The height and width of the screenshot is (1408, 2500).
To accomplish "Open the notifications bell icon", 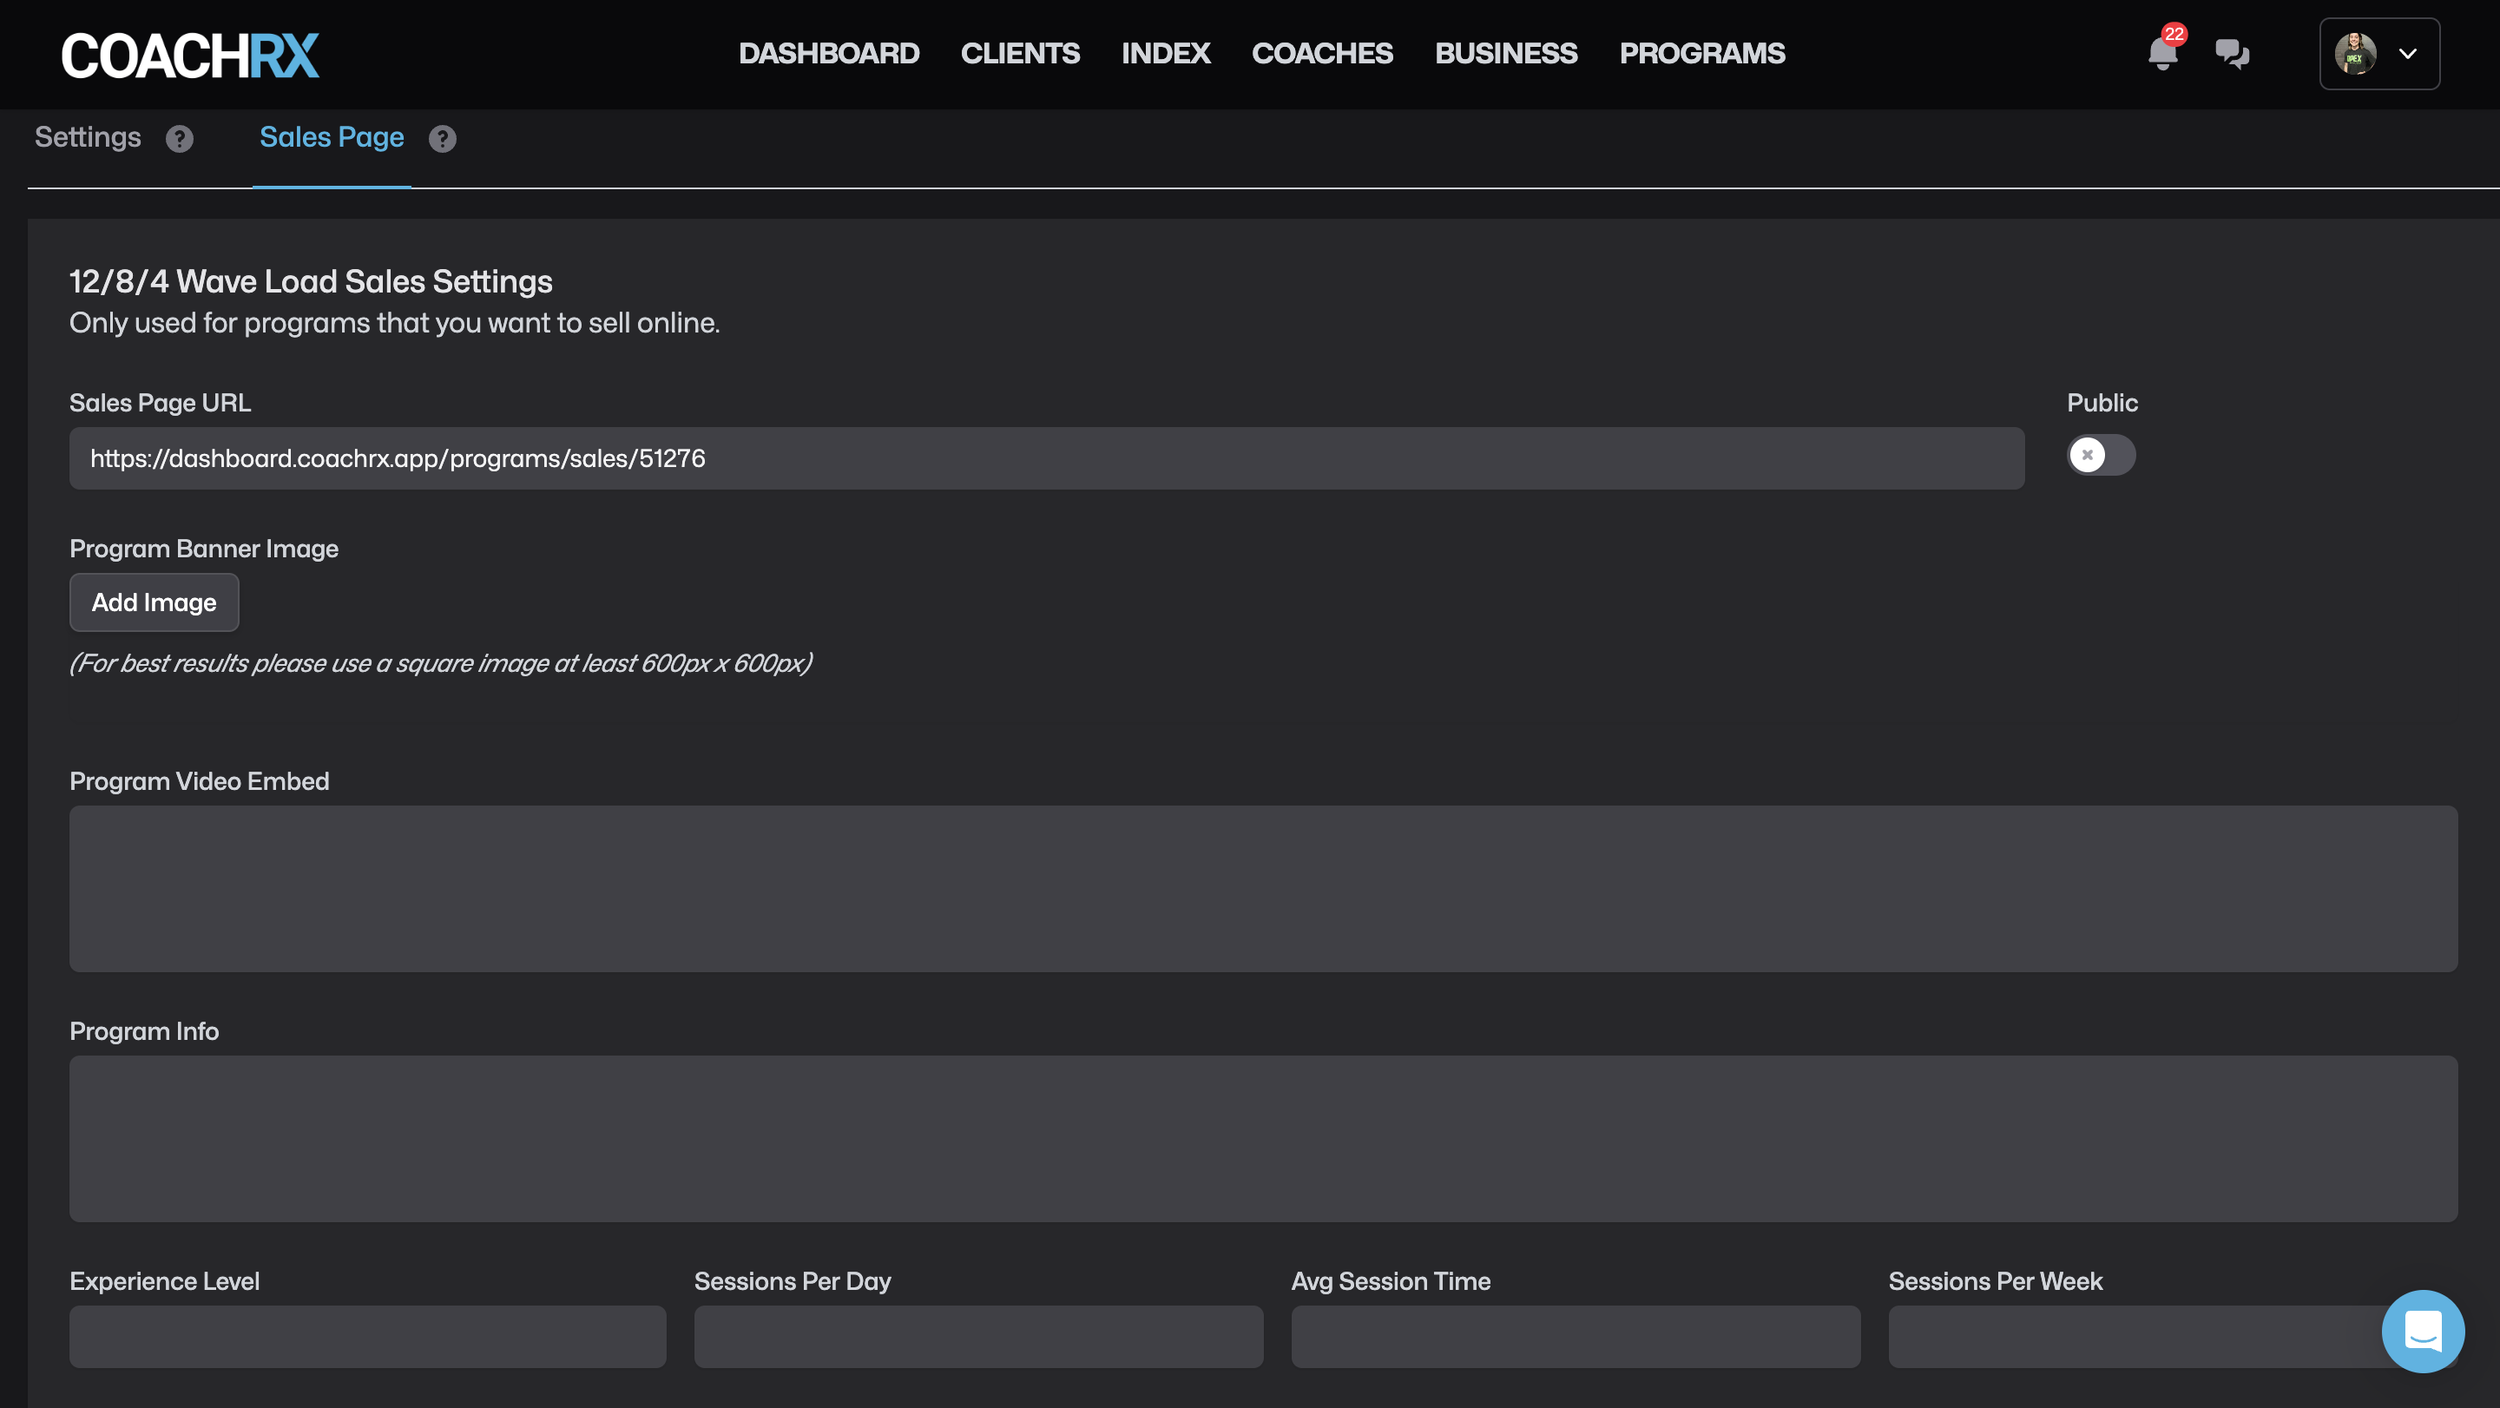I will pos(2161,53).
